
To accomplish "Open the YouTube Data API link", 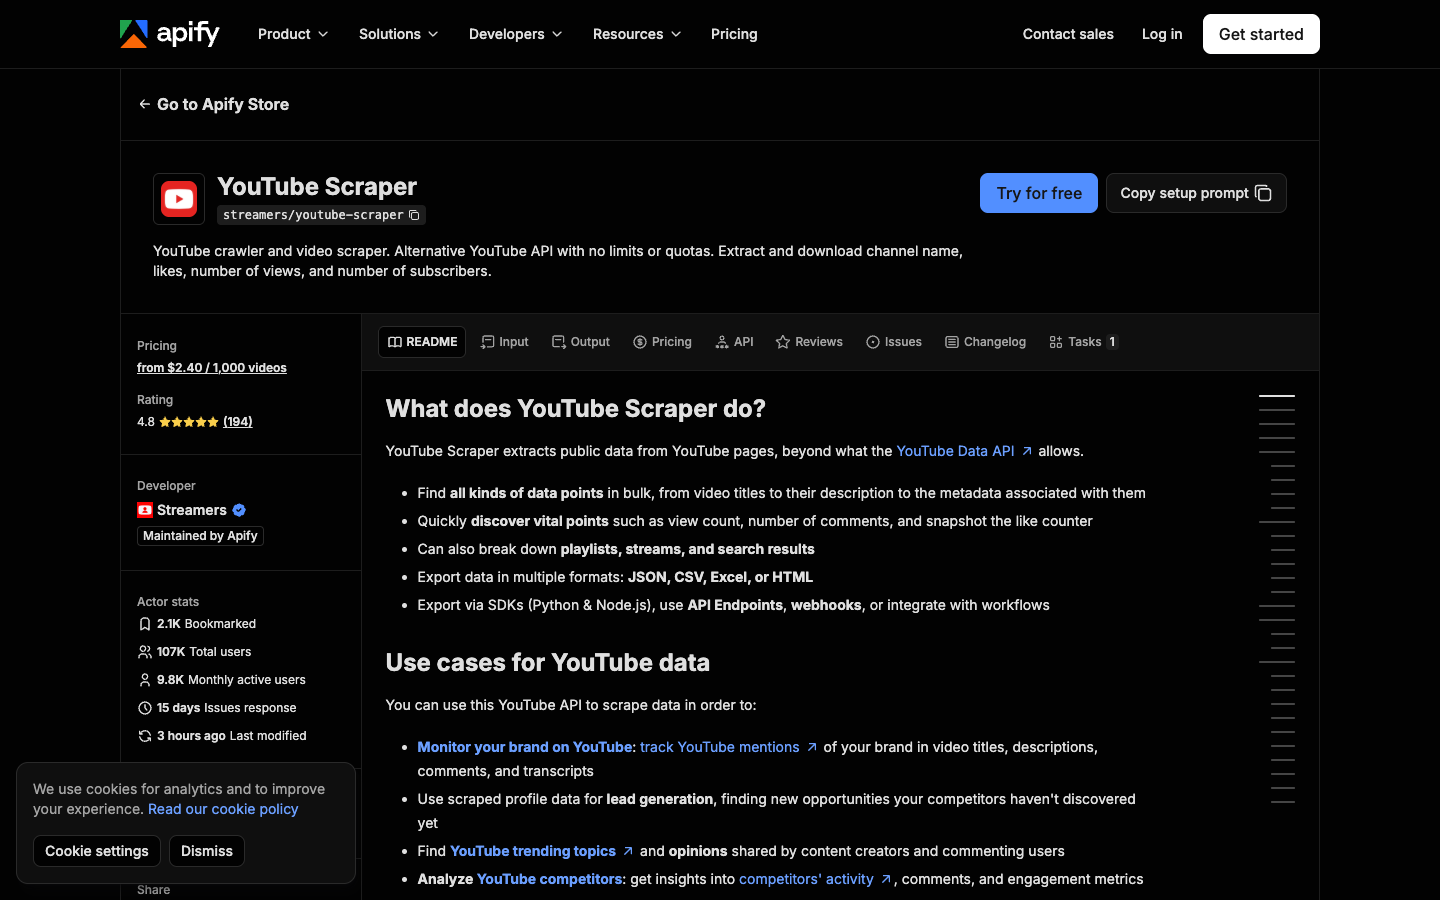I will click(x=955, y=451).
